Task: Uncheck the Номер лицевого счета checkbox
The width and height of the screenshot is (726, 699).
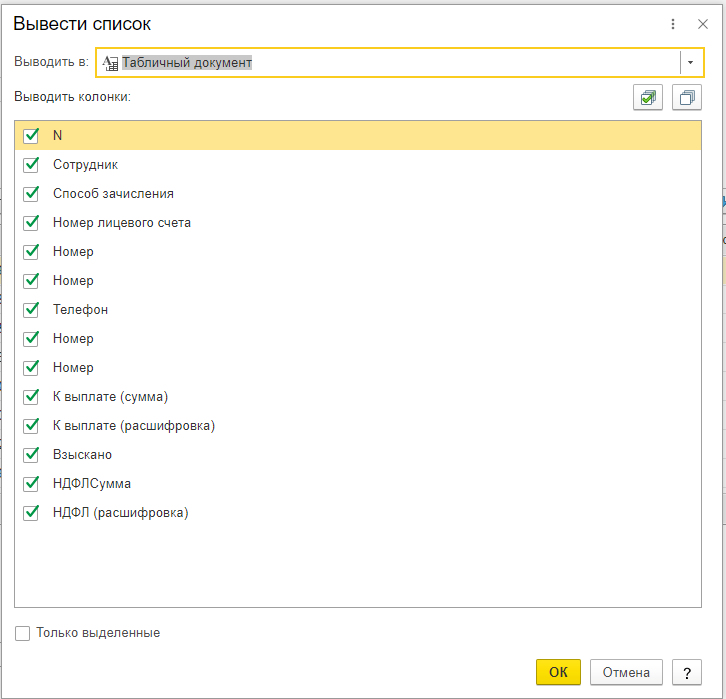Action: pyautogui.click(x=31, y=223)
